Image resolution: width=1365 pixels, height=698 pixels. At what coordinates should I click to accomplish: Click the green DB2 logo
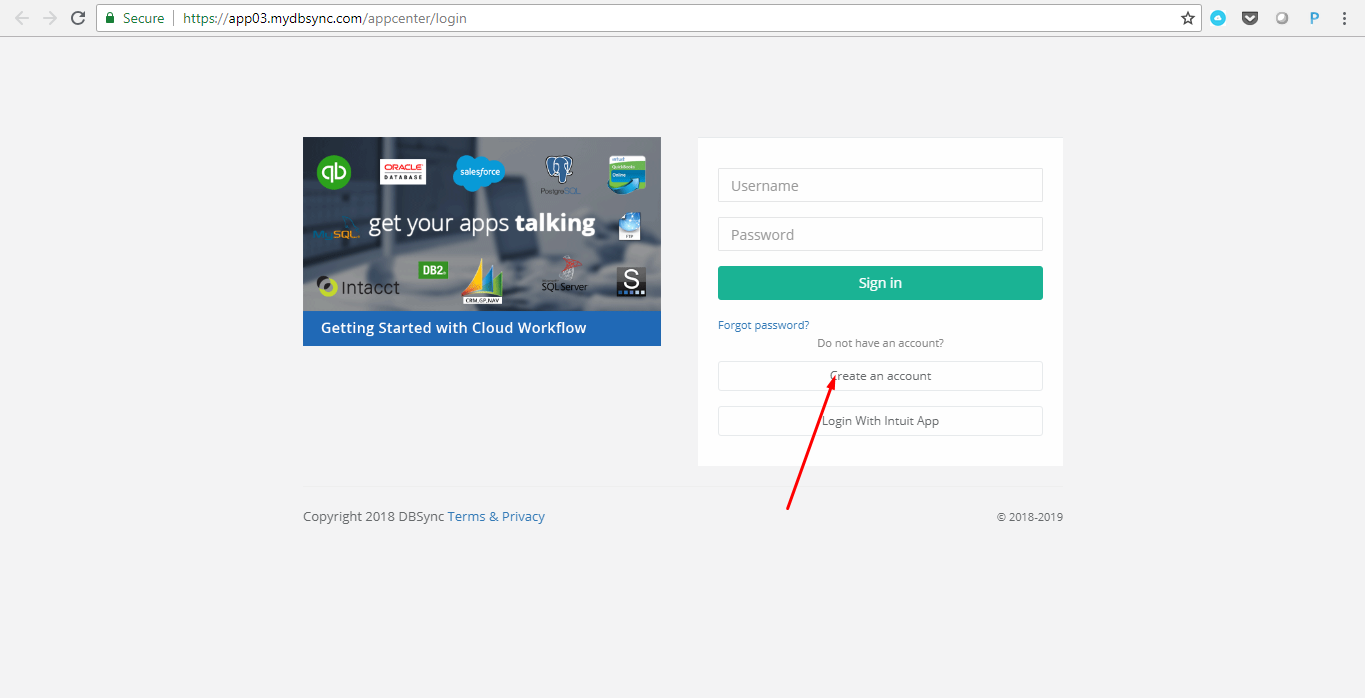click(433, 270)
